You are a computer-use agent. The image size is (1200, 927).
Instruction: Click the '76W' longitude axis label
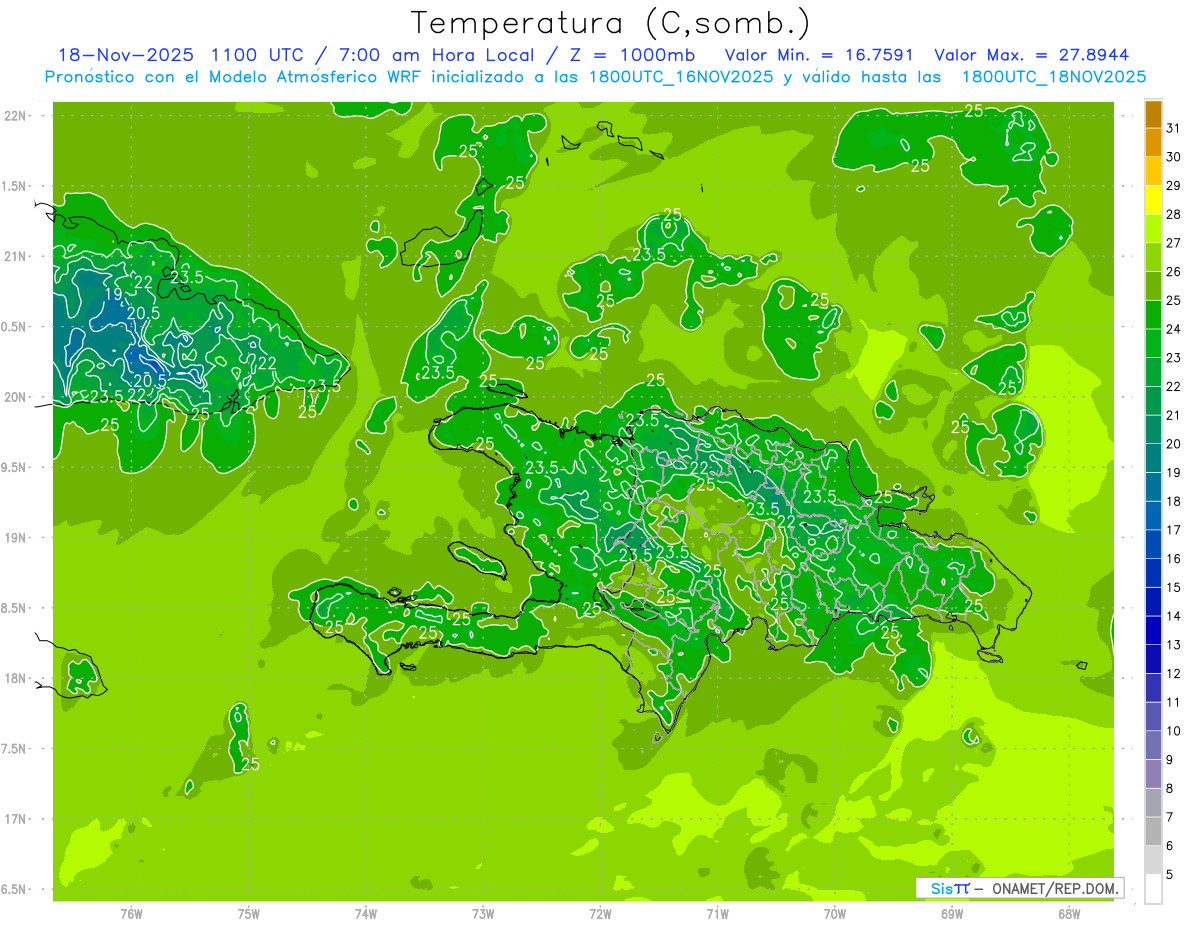pyautogui.click(x=131, y=914)
